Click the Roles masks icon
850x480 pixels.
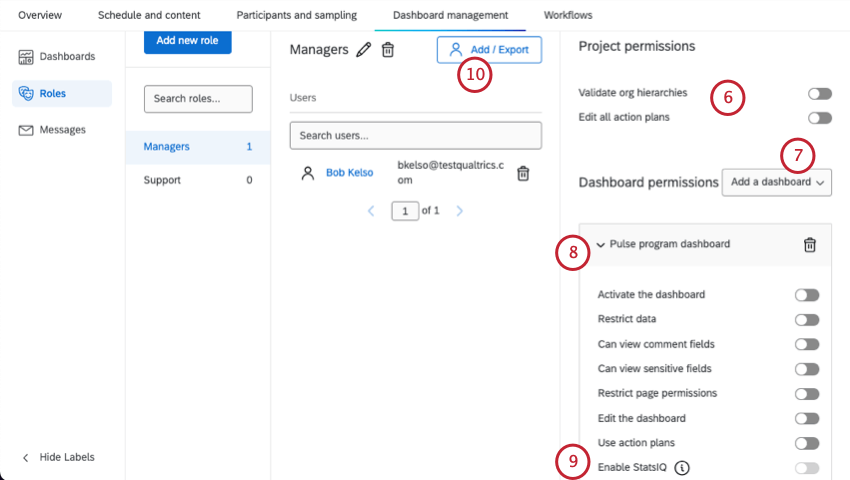[x=25, y=93]
